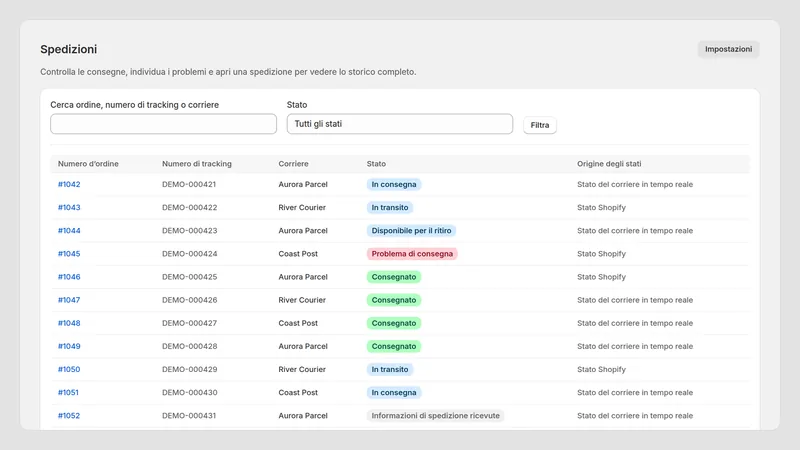The image size is (800, 450).
Task: Open order #1052
Action: coord(69,415)
